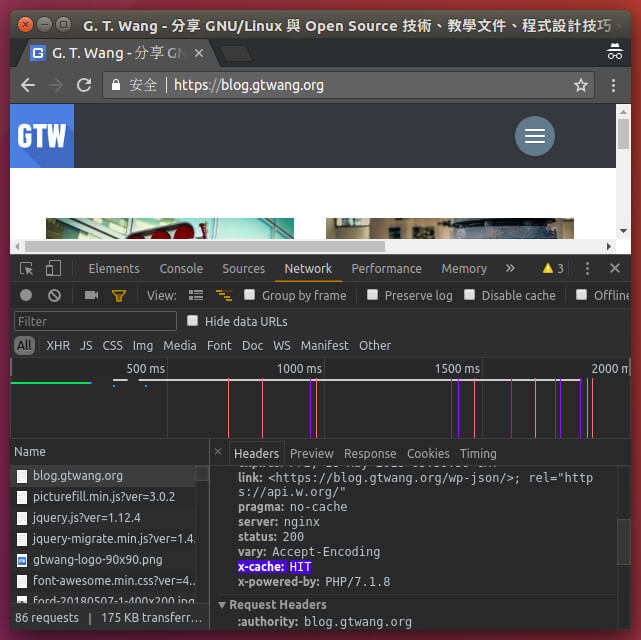Select the jquery.js?ver=1.12.4 request
Image resolution: width=641 pixels, height=640 pixels.
86,517
